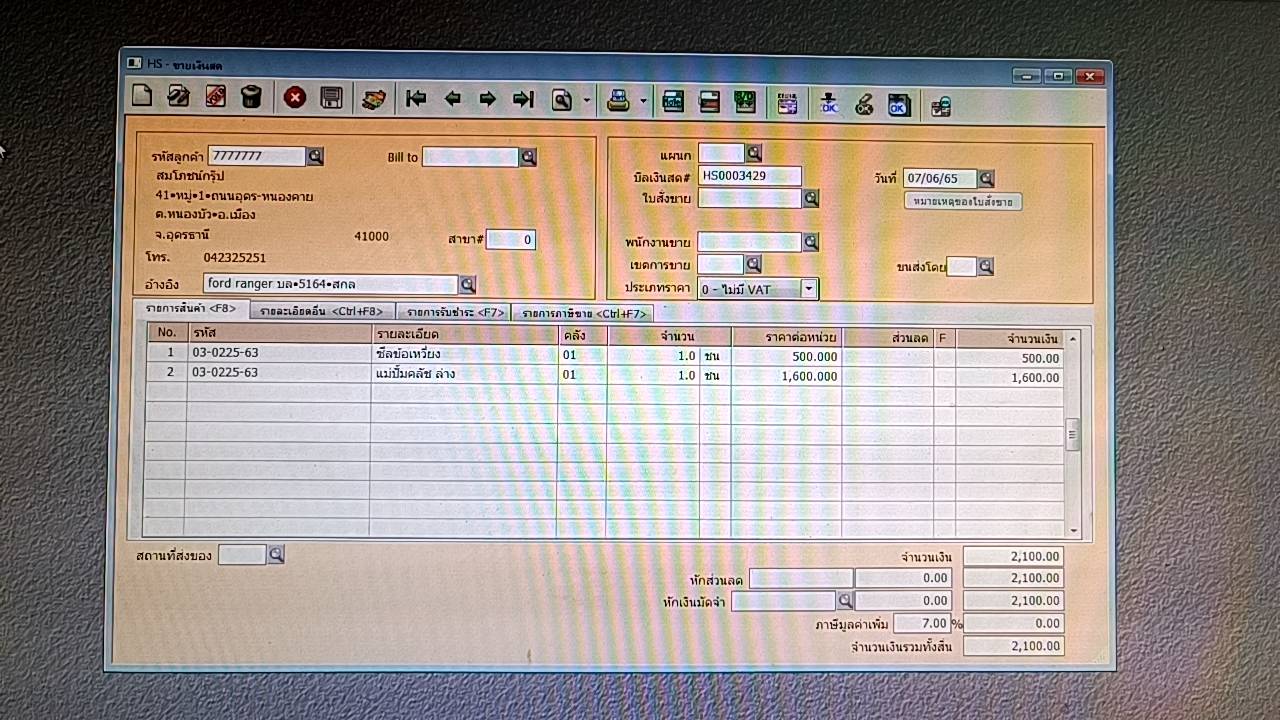The height and width of the screenshot is (720, 1280).
Task: Open the ประเภทราคา dropdown
Action: [x=808, y=289]
